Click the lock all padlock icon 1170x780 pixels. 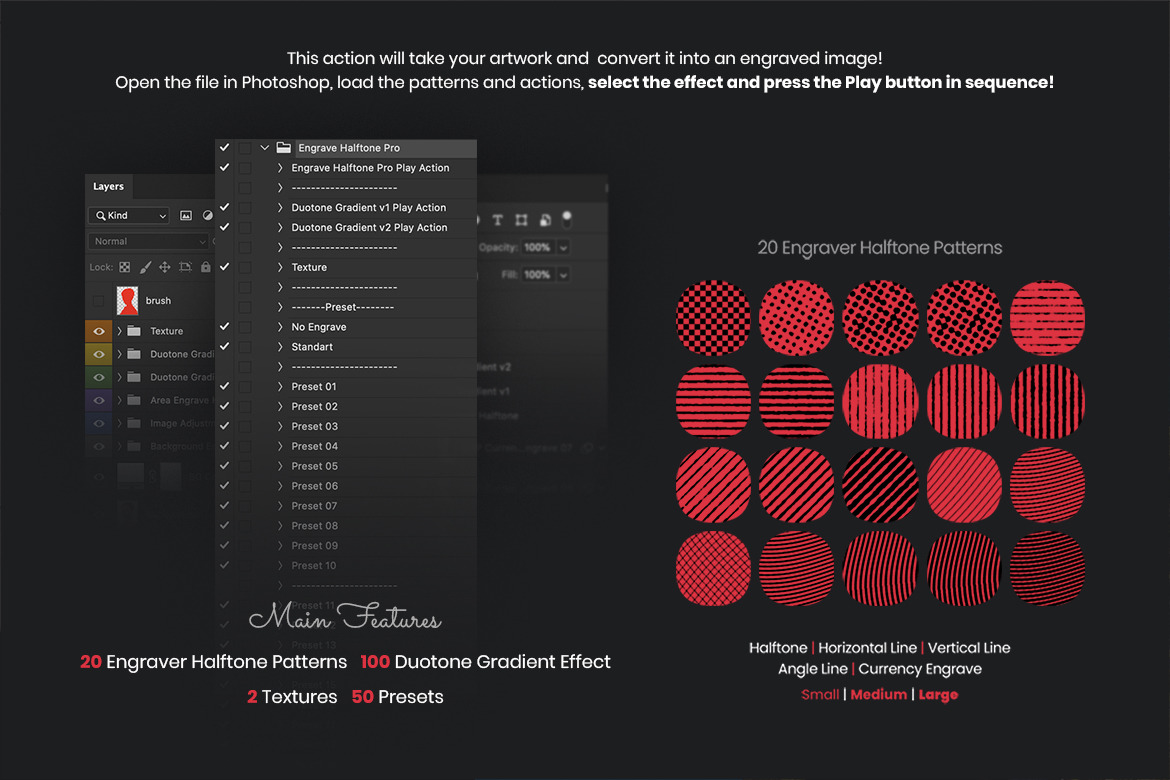coord(205,267)
